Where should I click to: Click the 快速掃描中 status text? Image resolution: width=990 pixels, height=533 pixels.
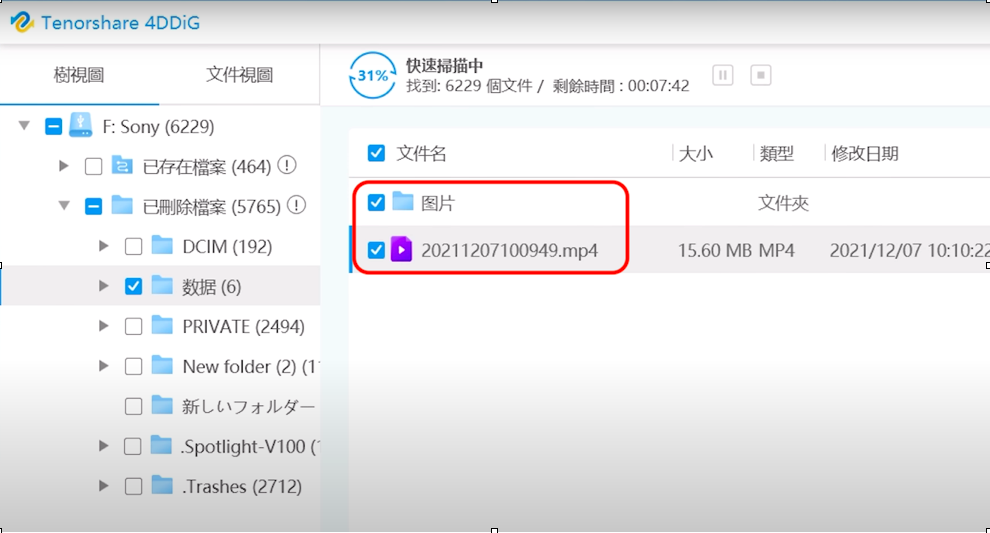444,65
